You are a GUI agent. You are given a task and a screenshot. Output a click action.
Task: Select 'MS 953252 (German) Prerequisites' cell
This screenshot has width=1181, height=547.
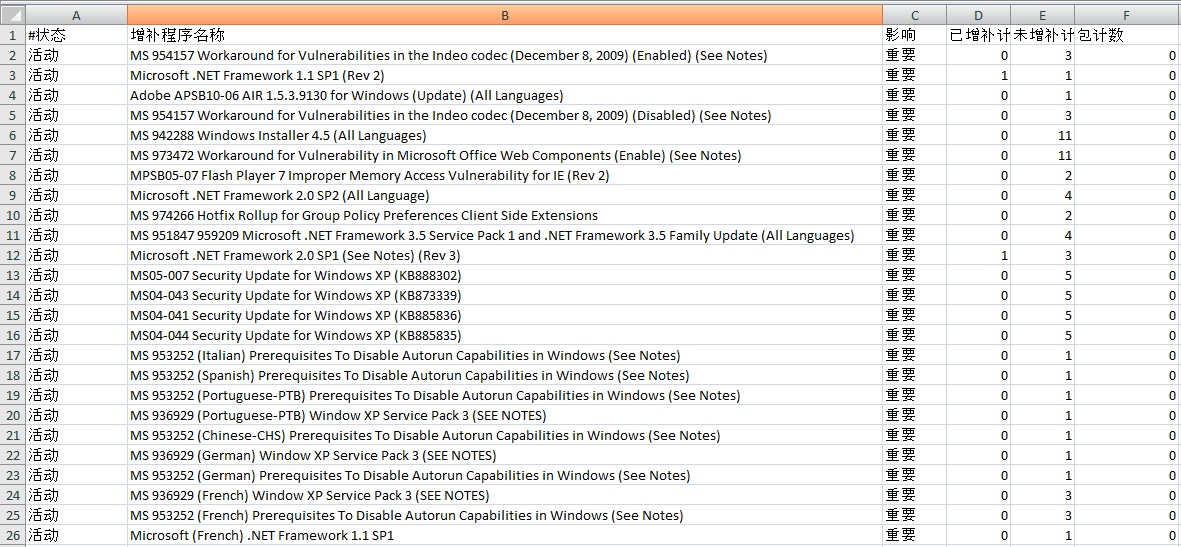click(x=505, y=475)
